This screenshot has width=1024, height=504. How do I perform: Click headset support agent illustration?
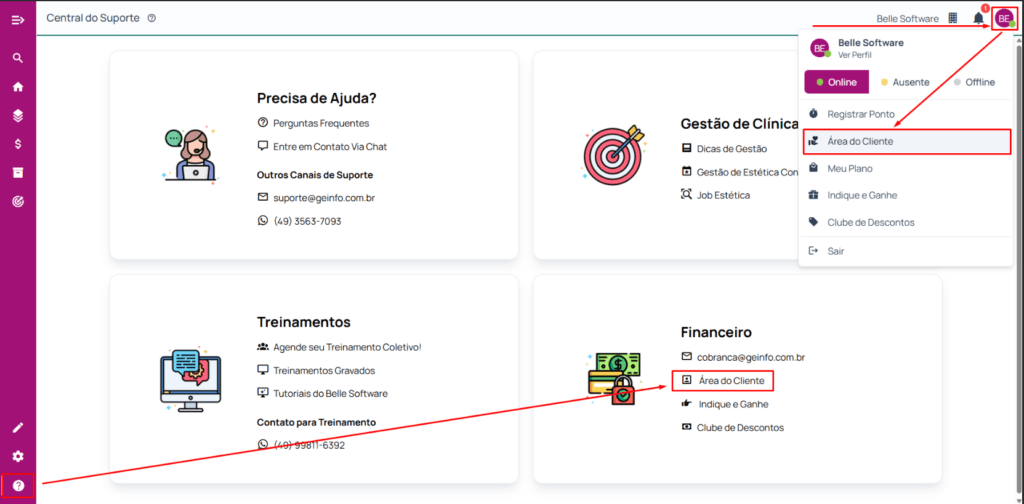pyautogui.click(x=189, y=155)
